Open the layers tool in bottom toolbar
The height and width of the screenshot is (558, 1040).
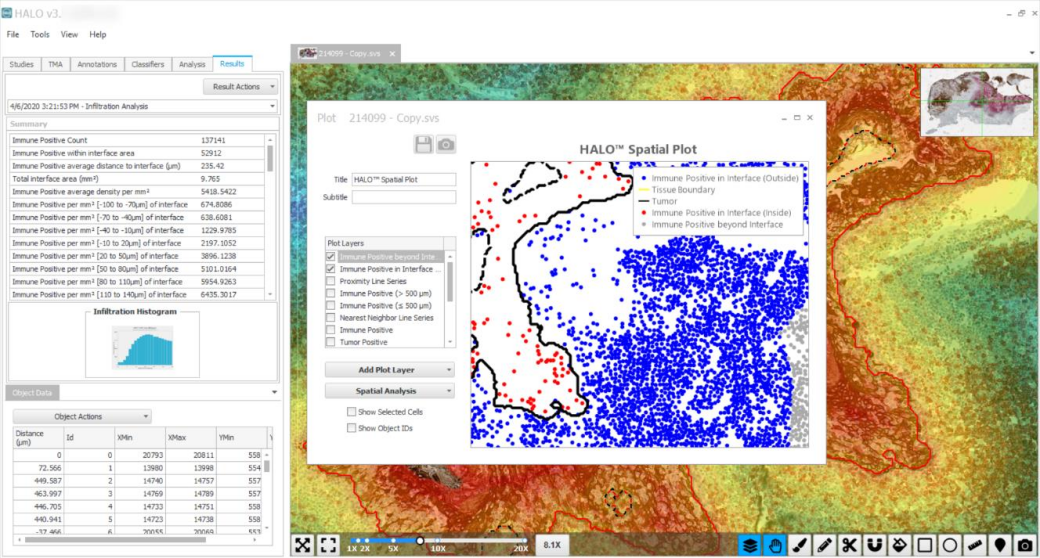(750, 545)
